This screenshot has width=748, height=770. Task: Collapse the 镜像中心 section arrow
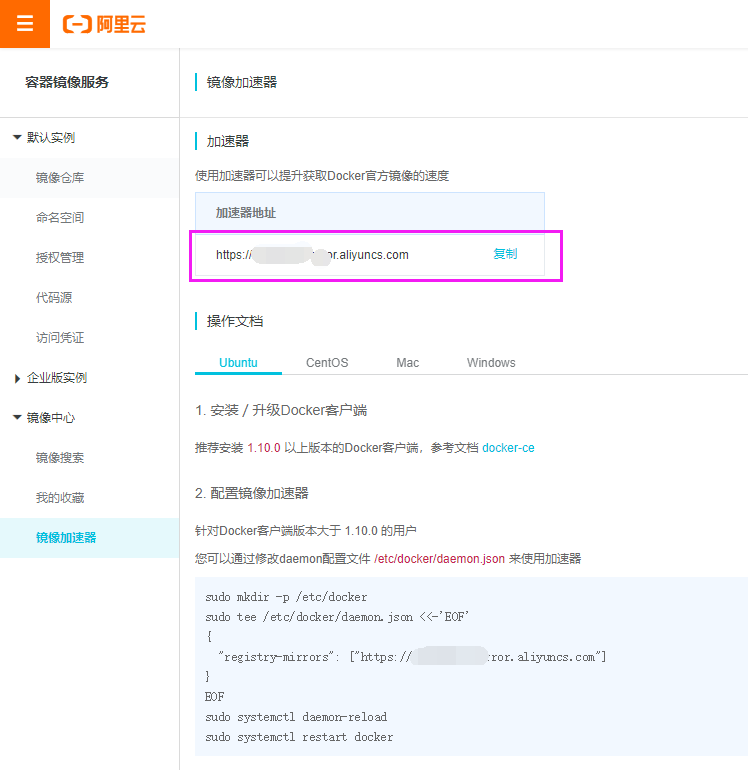(17, 418)
